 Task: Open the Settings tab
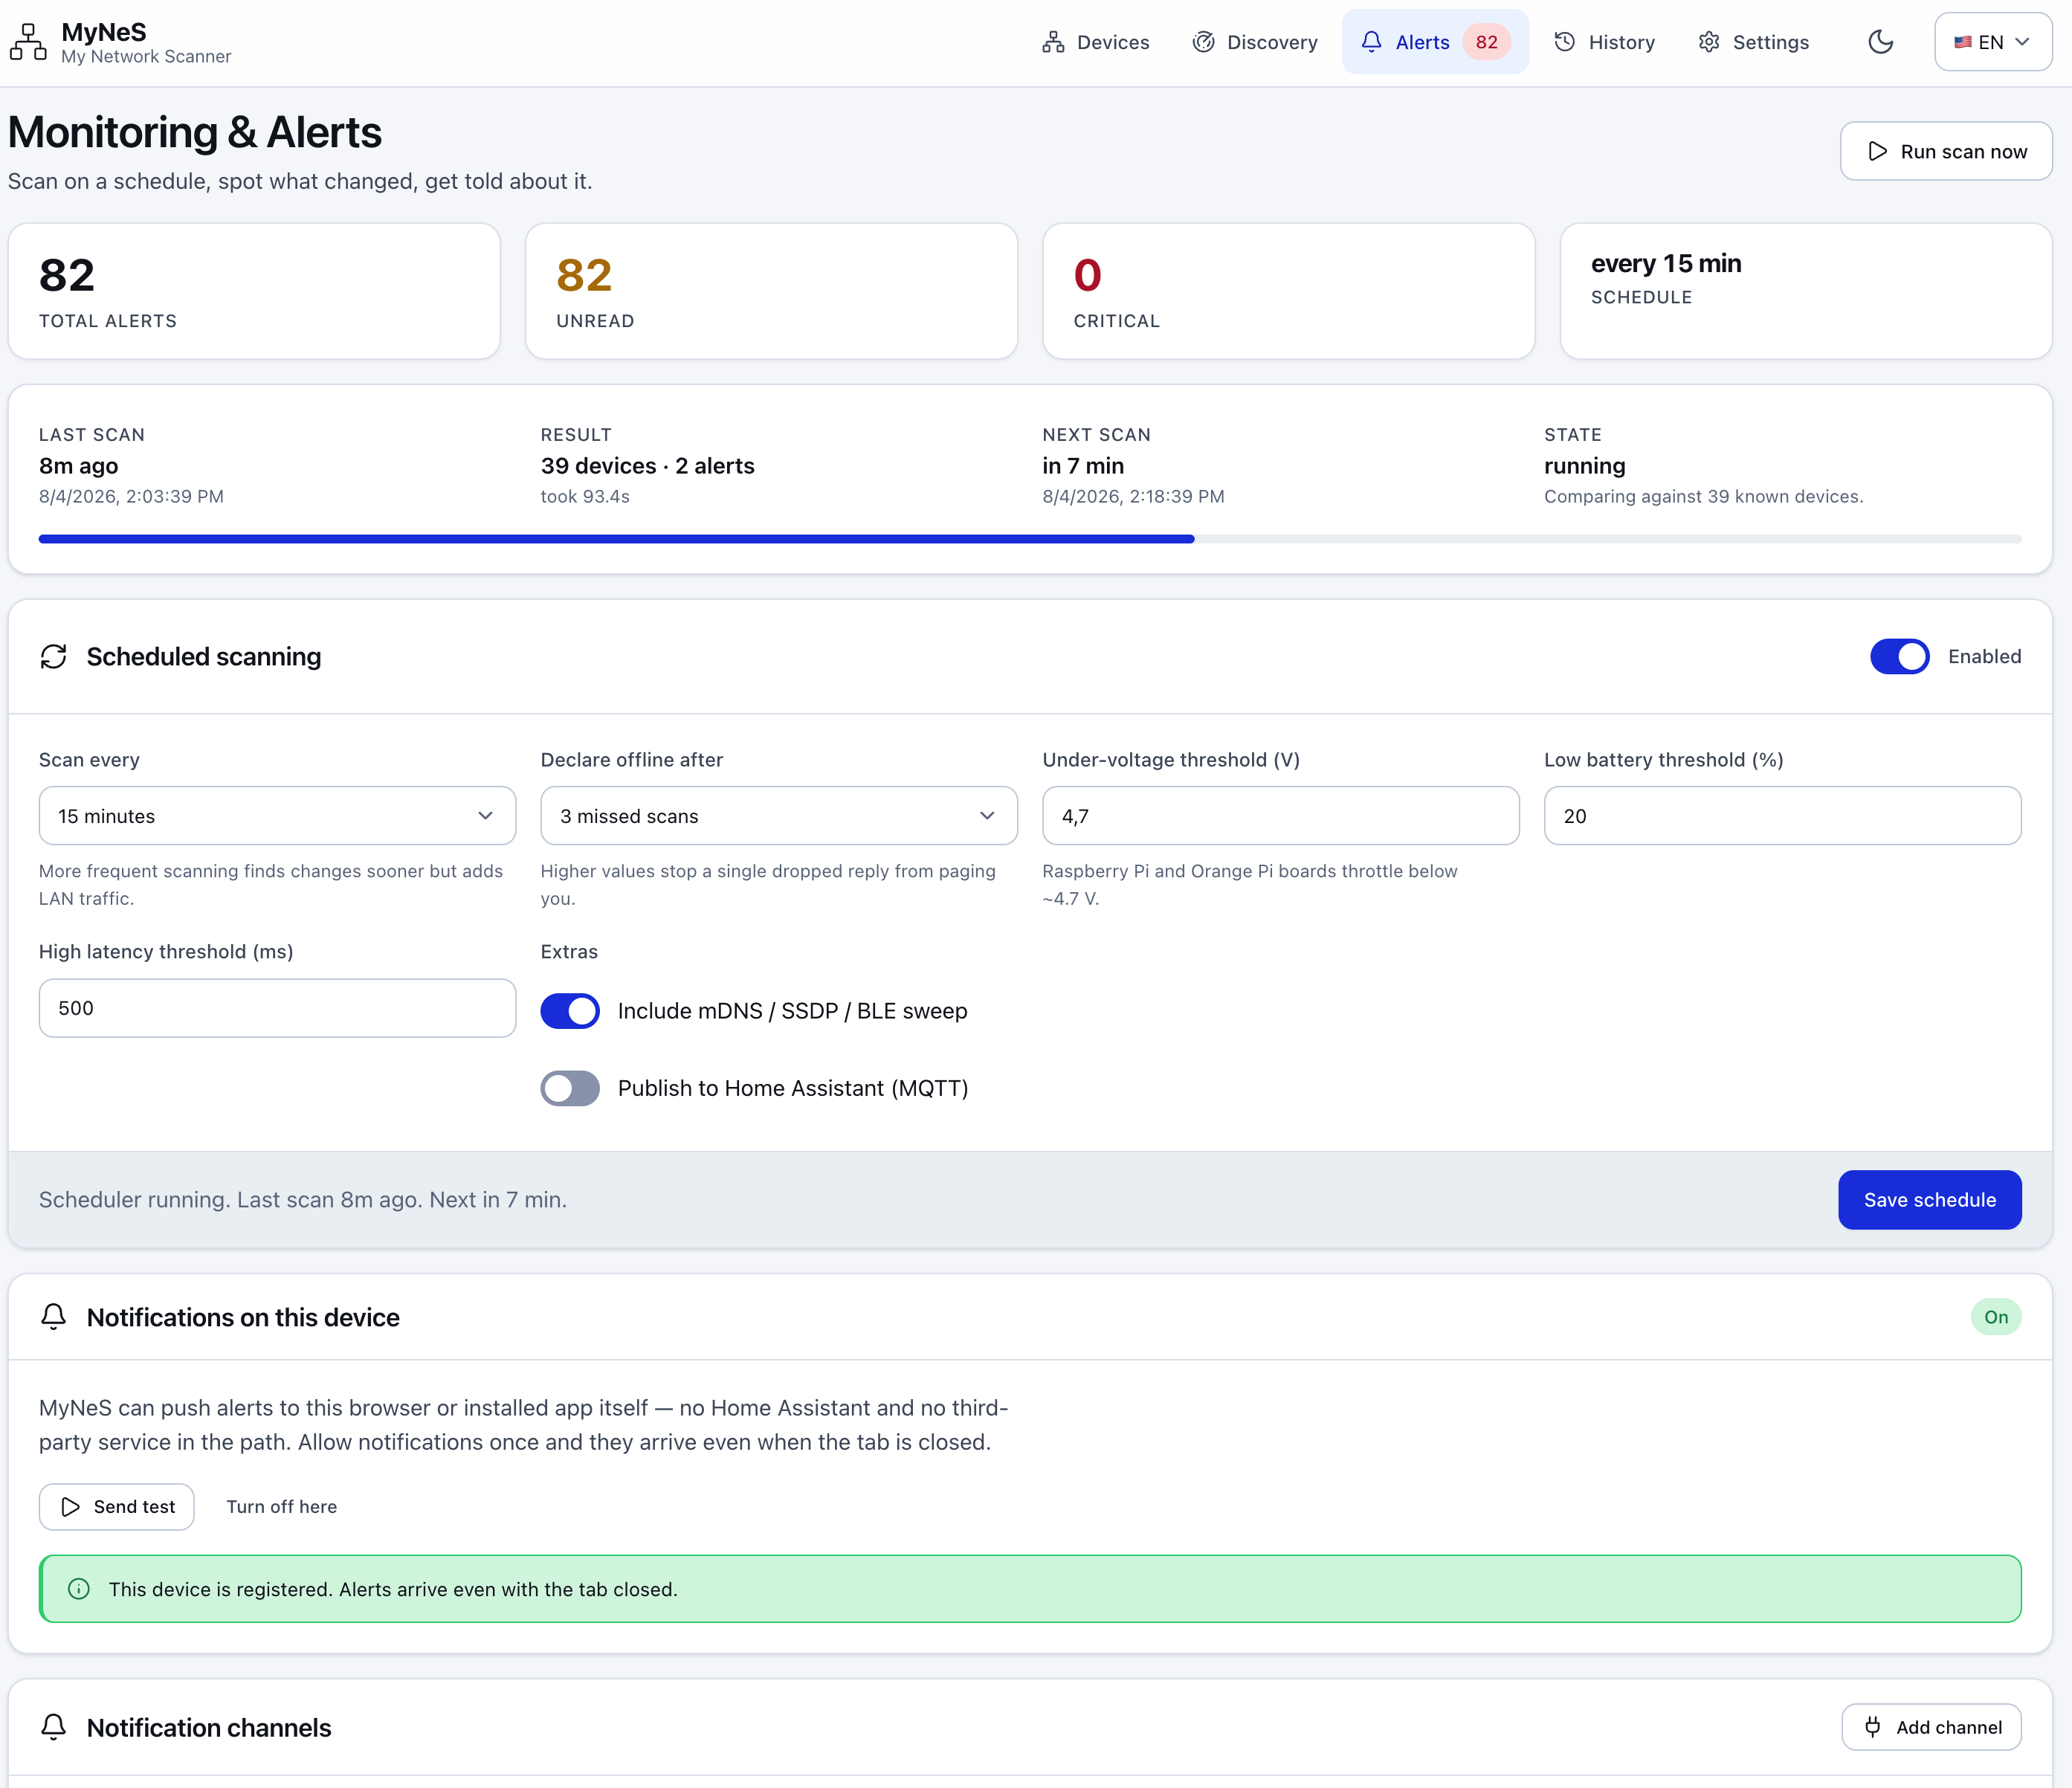click(x=1753, y=42)
